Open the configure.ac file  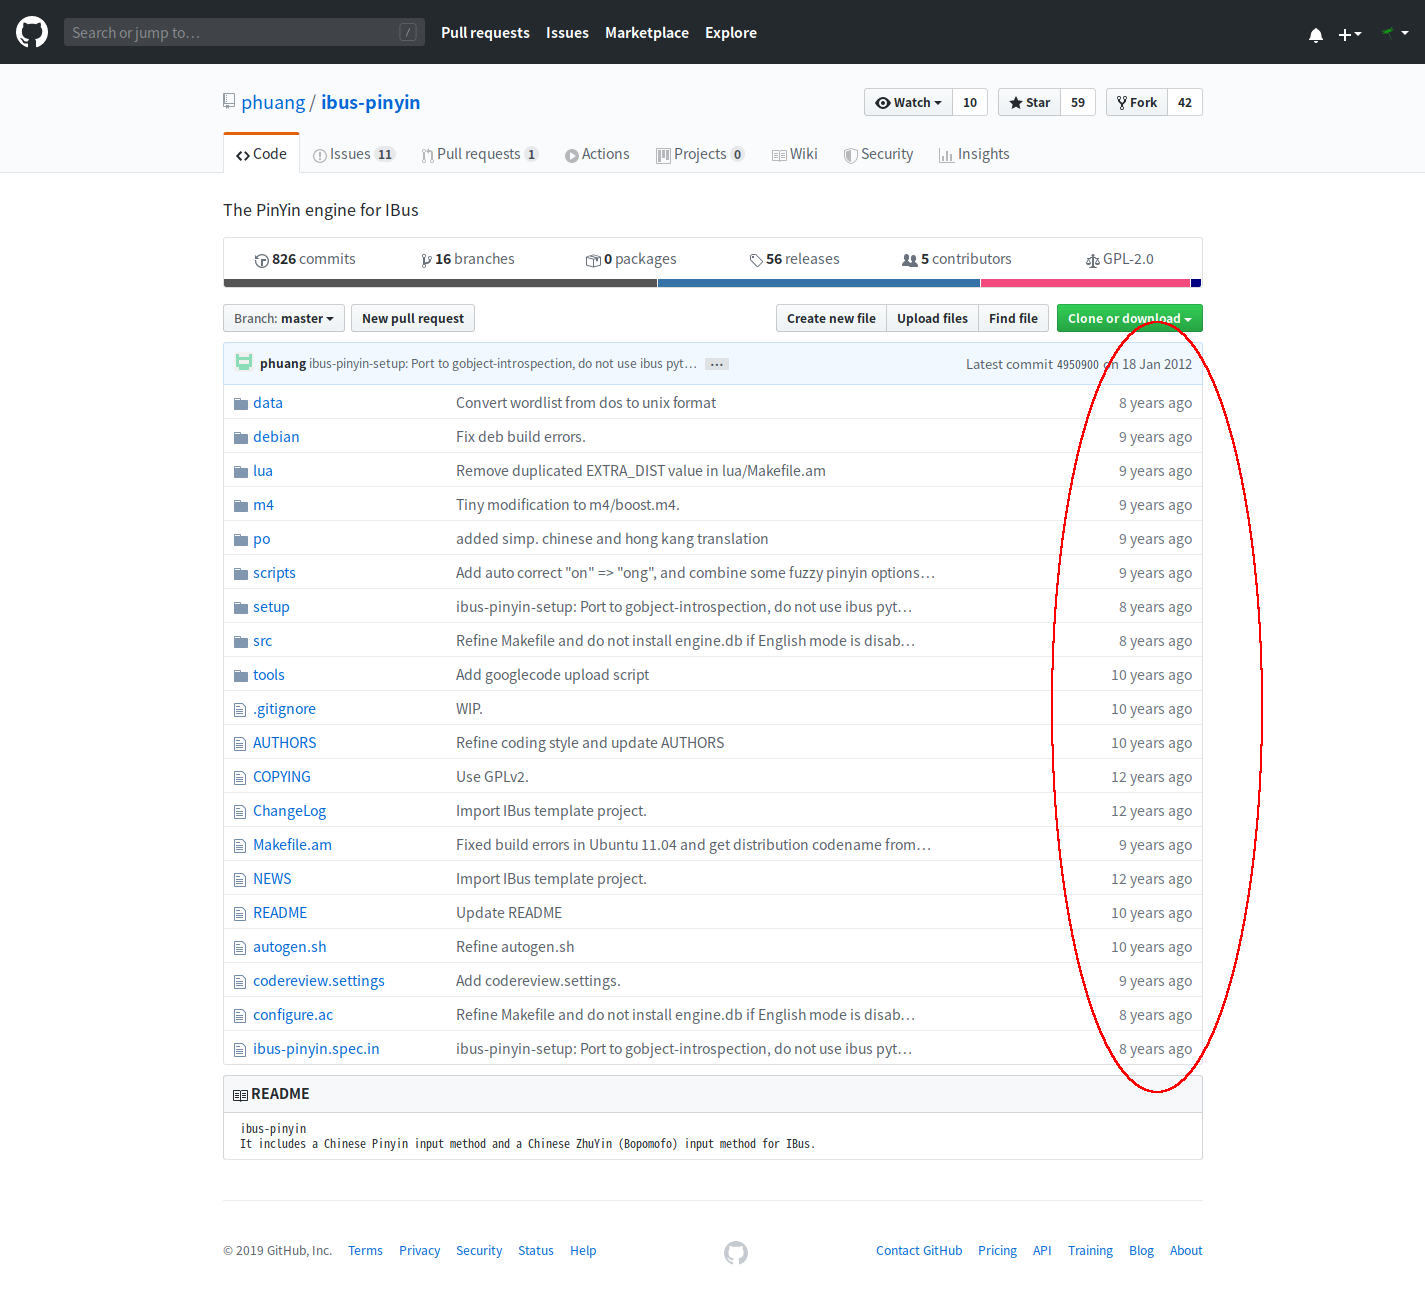293,1015
